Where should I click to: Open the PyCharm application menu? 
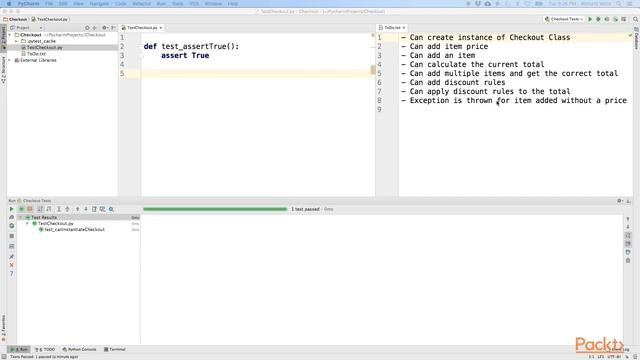29,4
